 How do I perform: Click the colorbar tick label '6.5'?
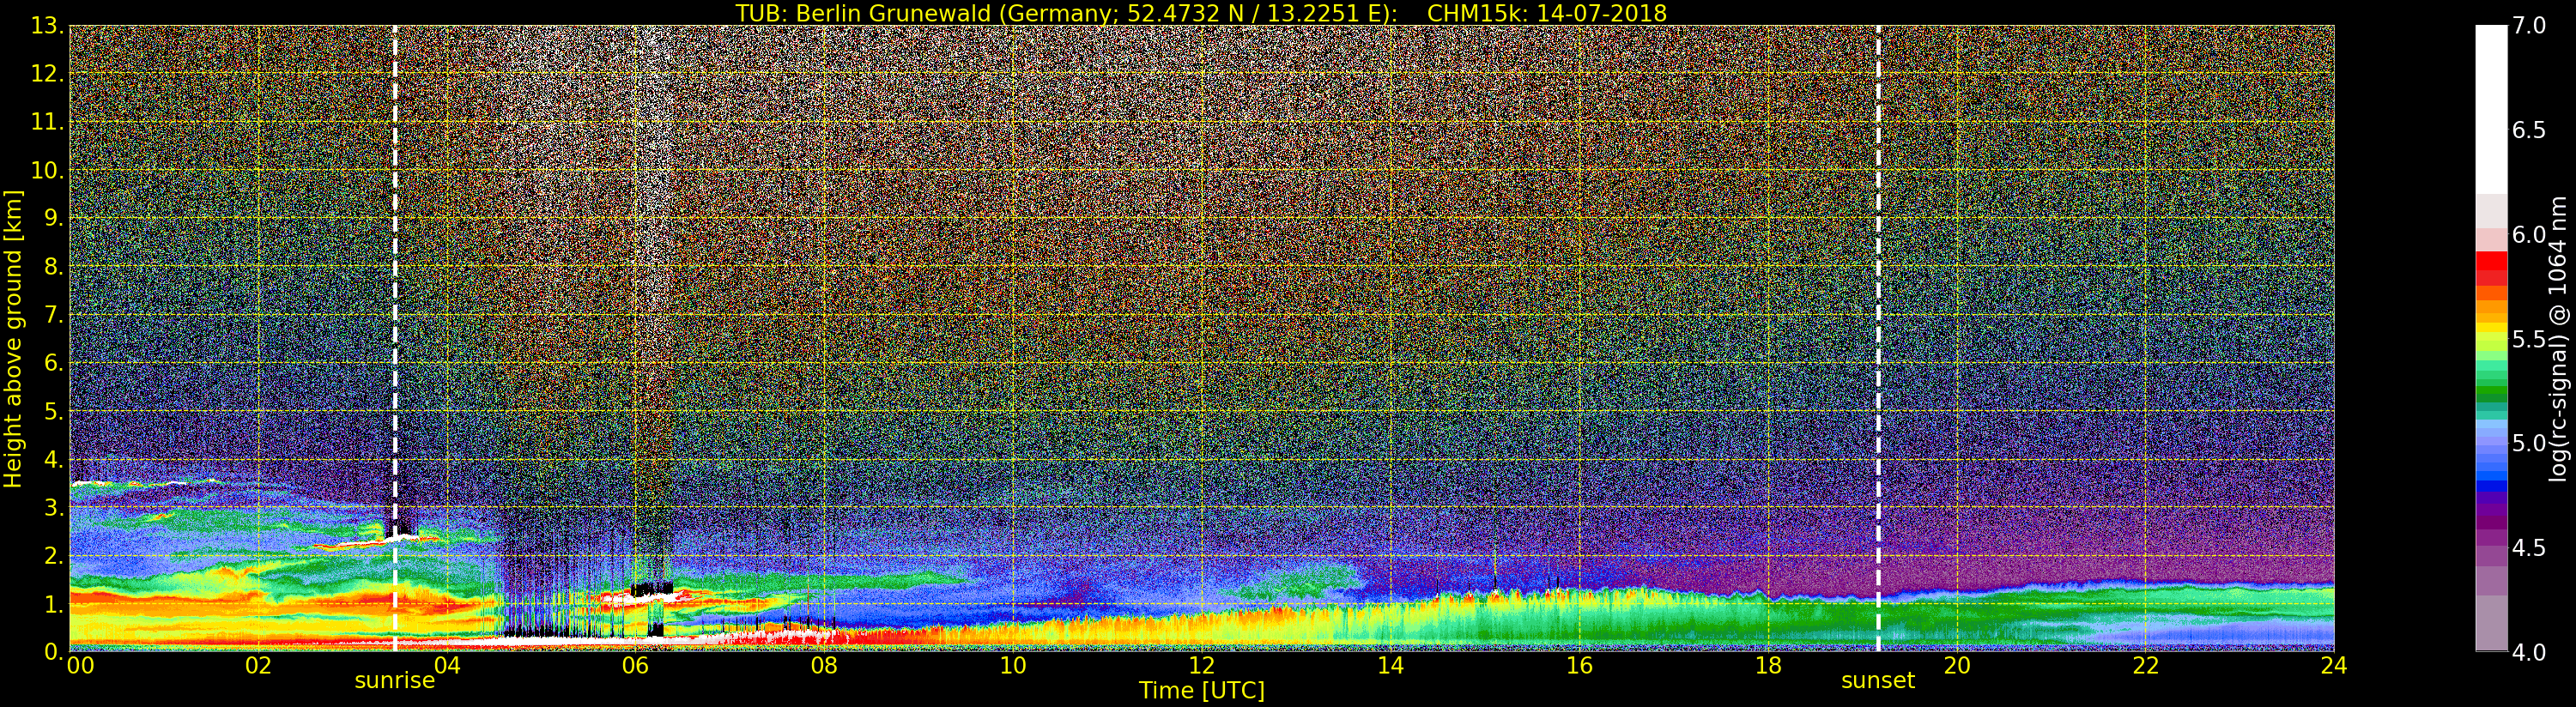point(2529,130)
